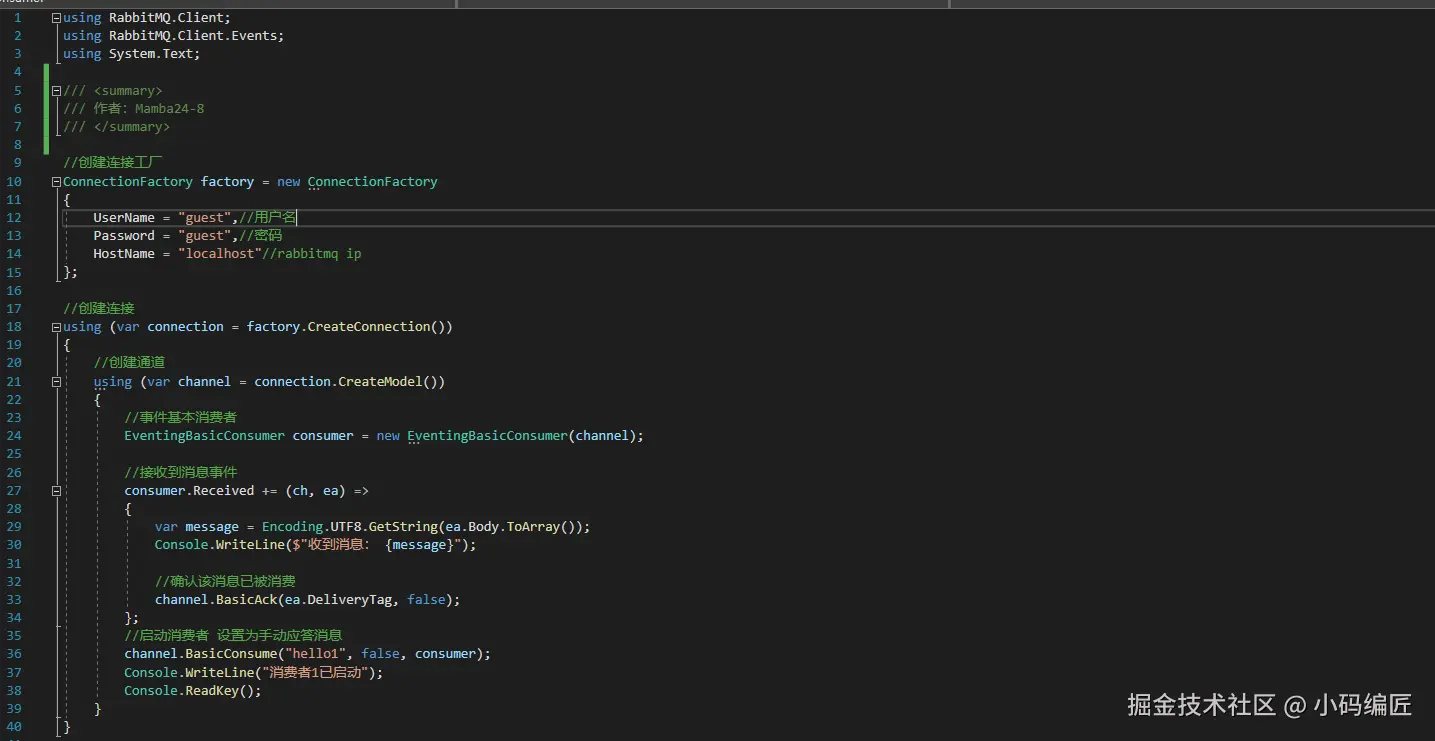Click the //接收到消息事件 comment

point(181,472)
